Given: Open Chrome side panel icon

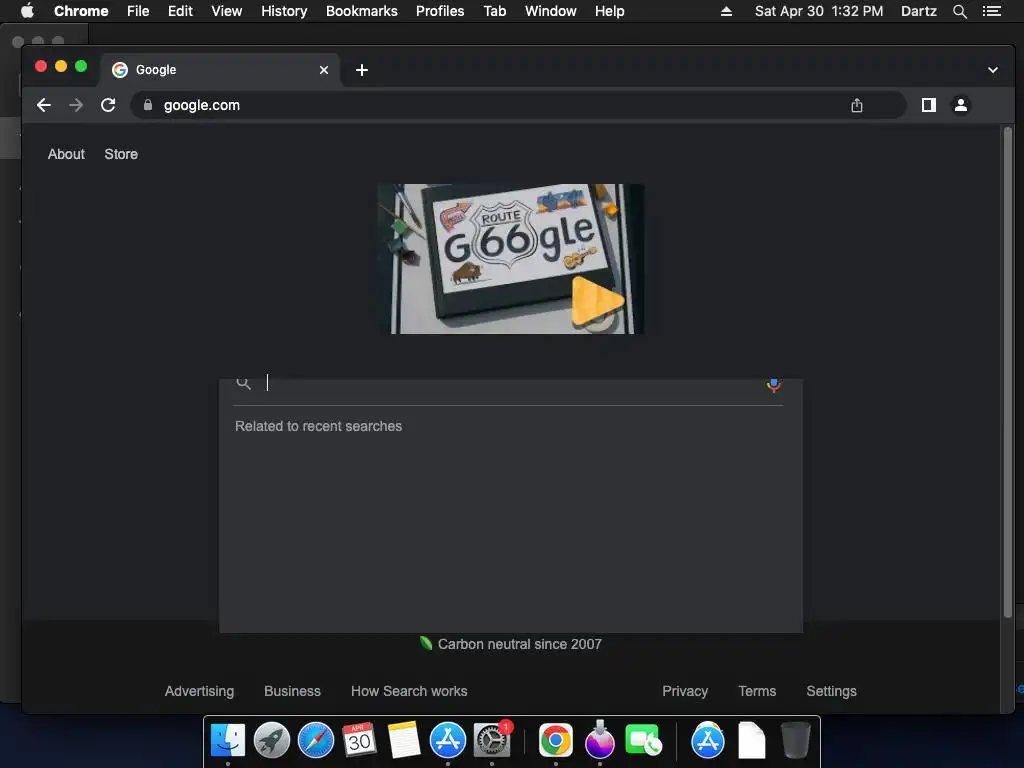Looking at the screenshot, I should [929, 105].
